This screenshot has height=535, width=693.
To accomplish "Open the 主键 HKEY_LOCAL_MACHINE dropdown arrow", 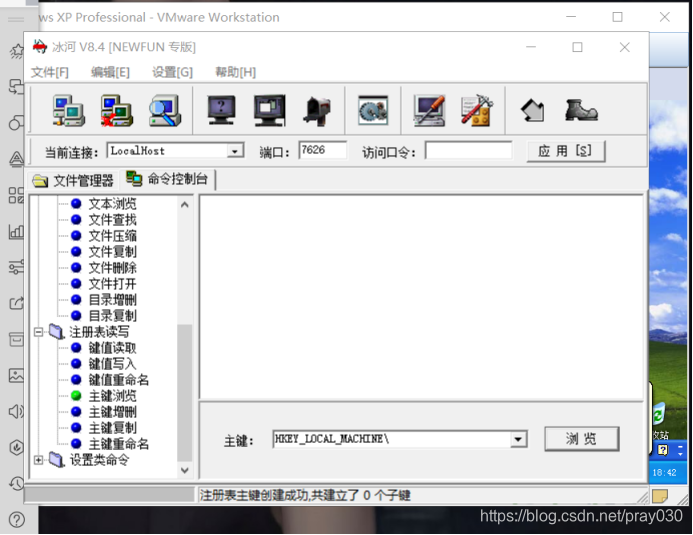I will pyautogui.click(x=518, y=440).
